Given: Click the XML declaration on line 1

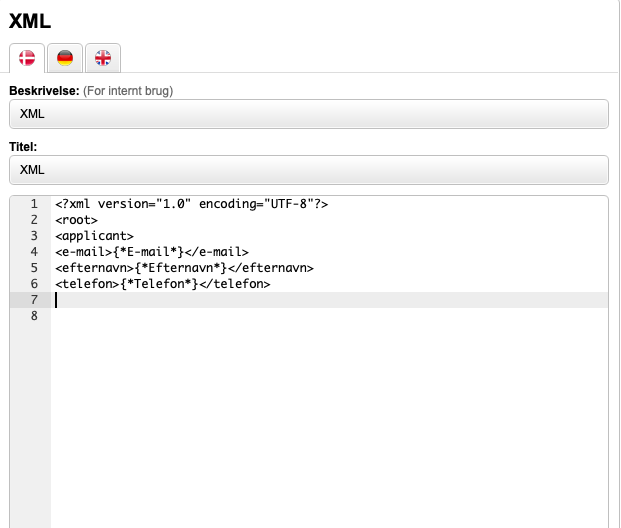Looking at the screenshot, I should [x=192, y=204].
